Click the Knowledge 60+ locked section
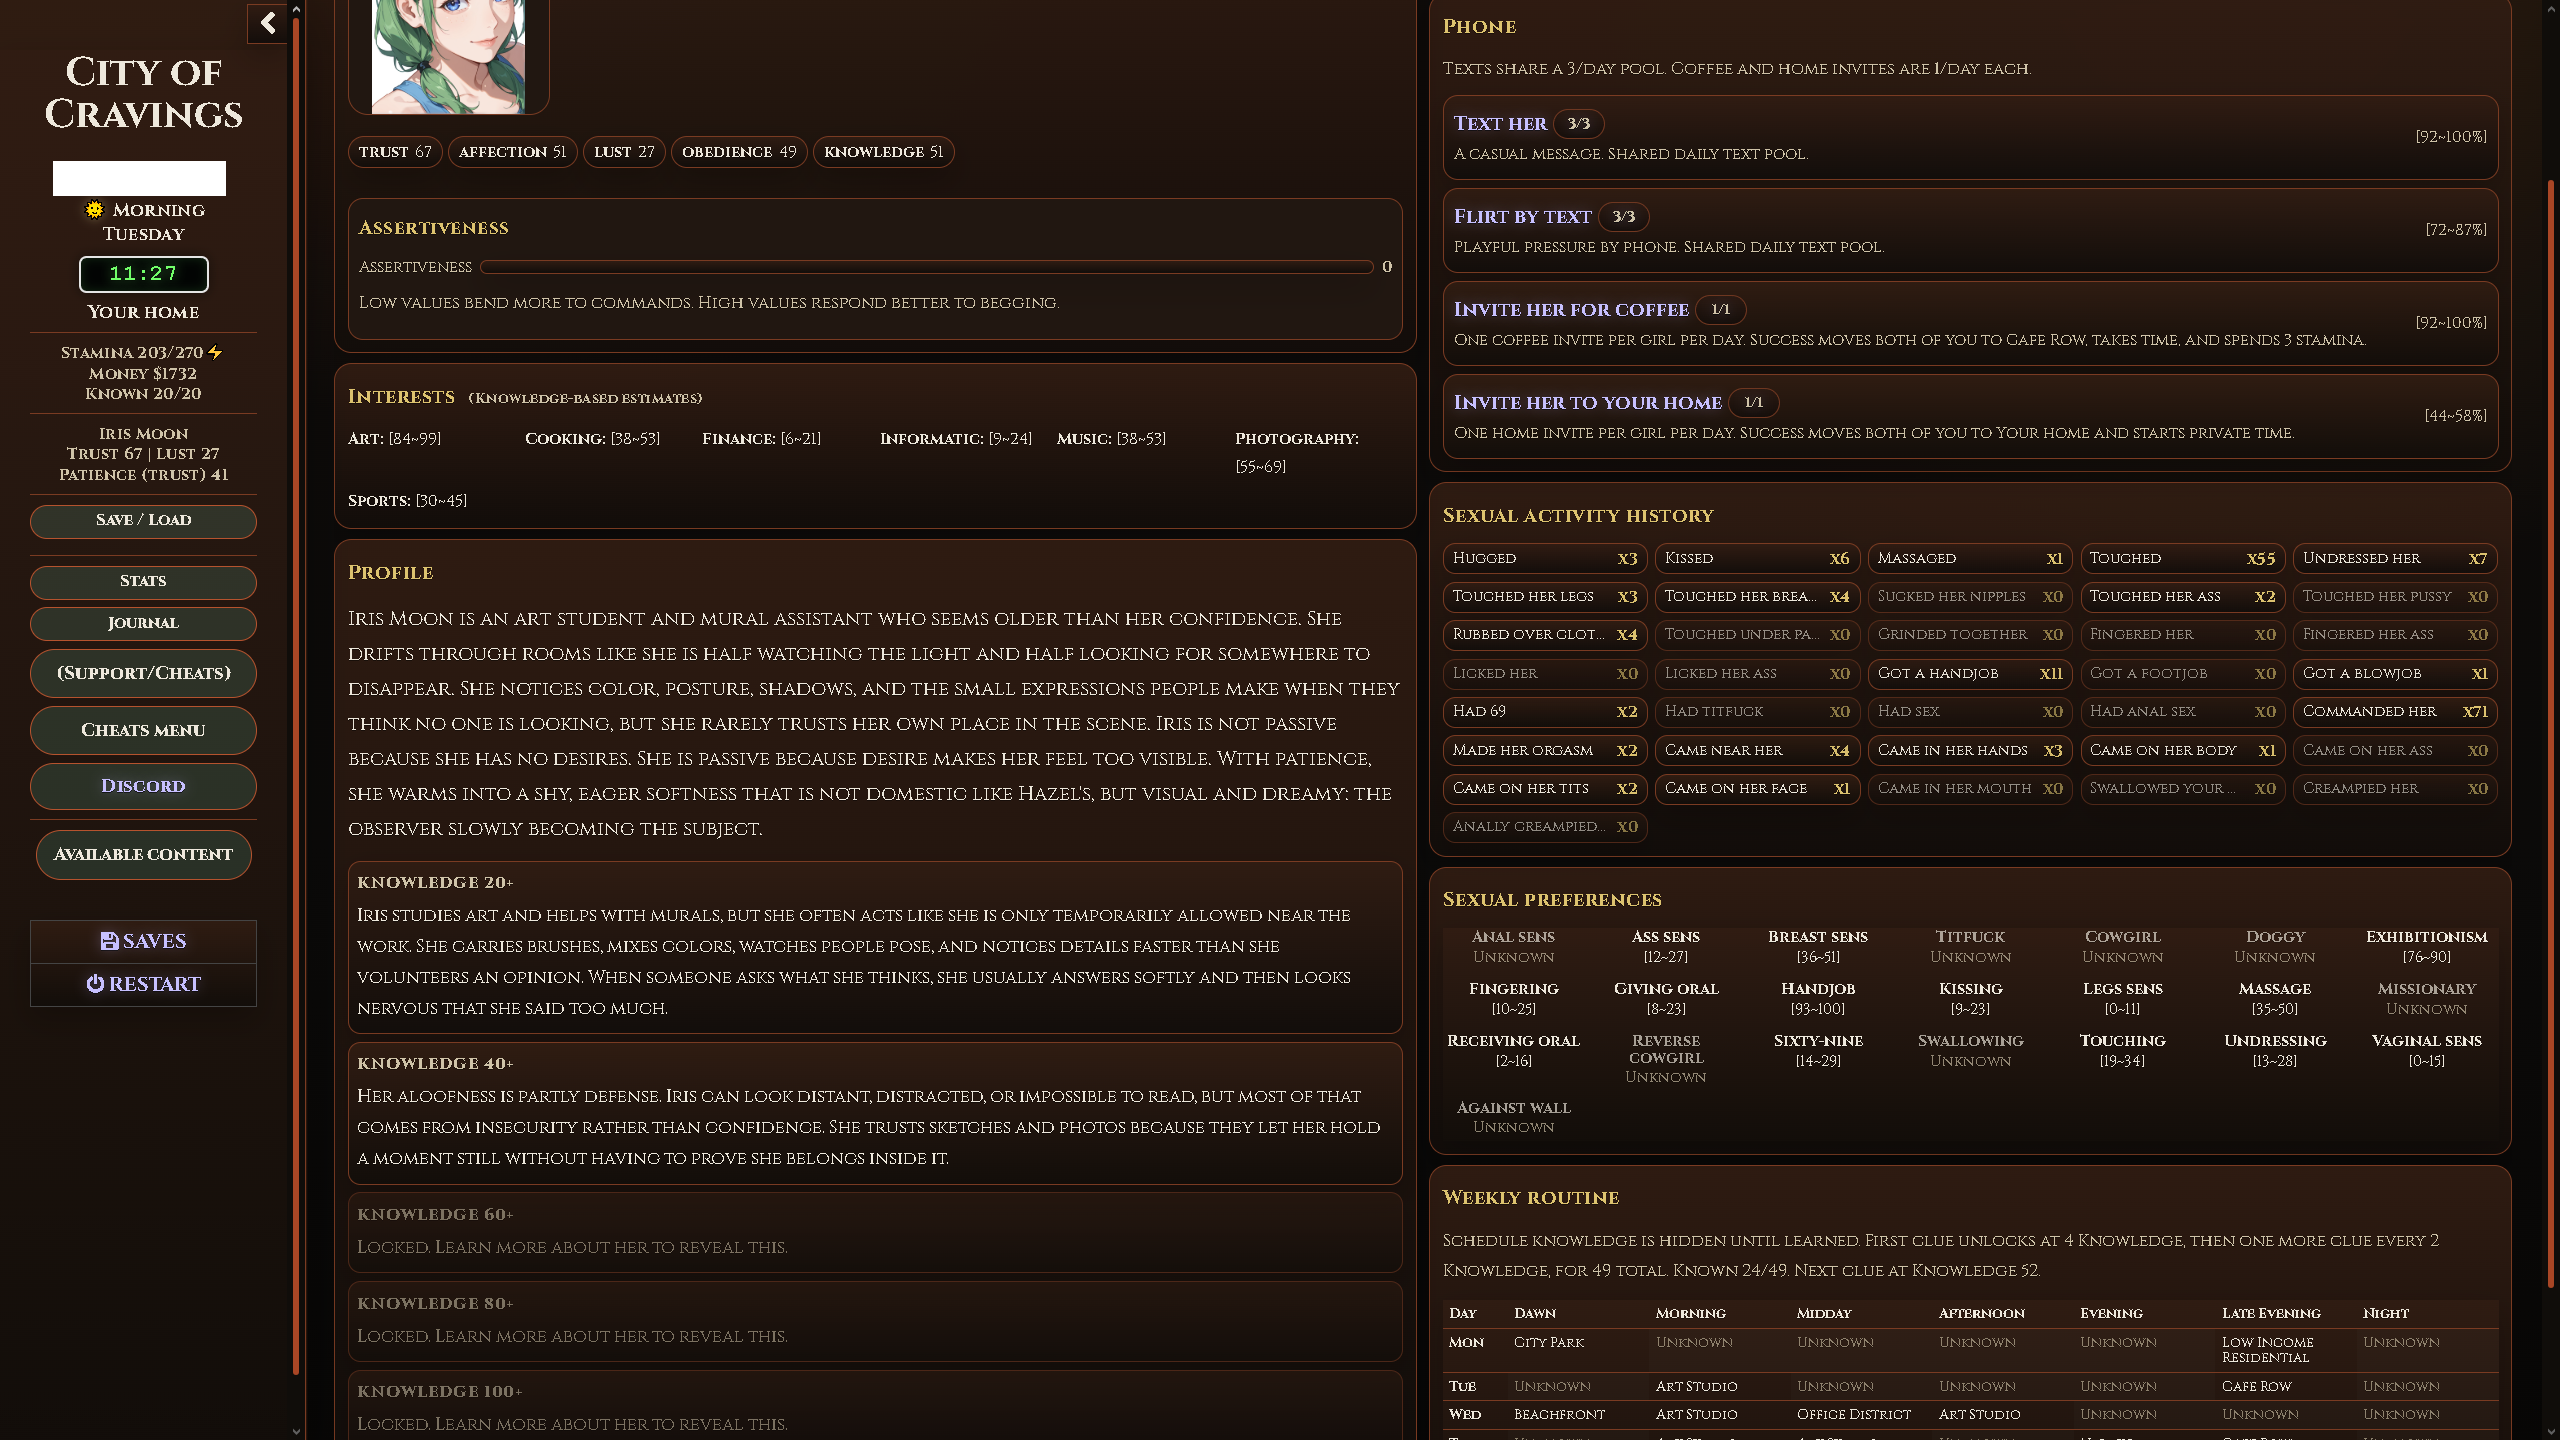Screen dimensions: 2560x1440 (x=875, y=1232)
